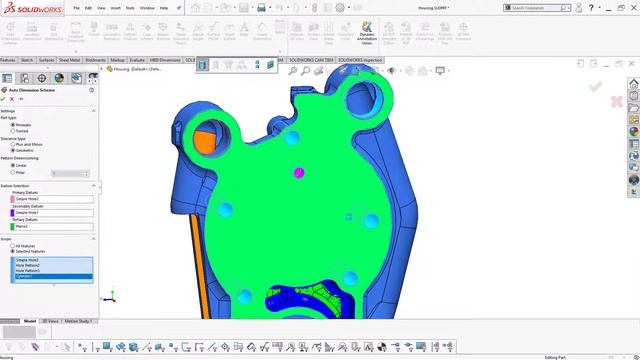This screenshot has height=360, width=640.
Task: Open the PropertyManager tab icon
Action: click(25, 78)
